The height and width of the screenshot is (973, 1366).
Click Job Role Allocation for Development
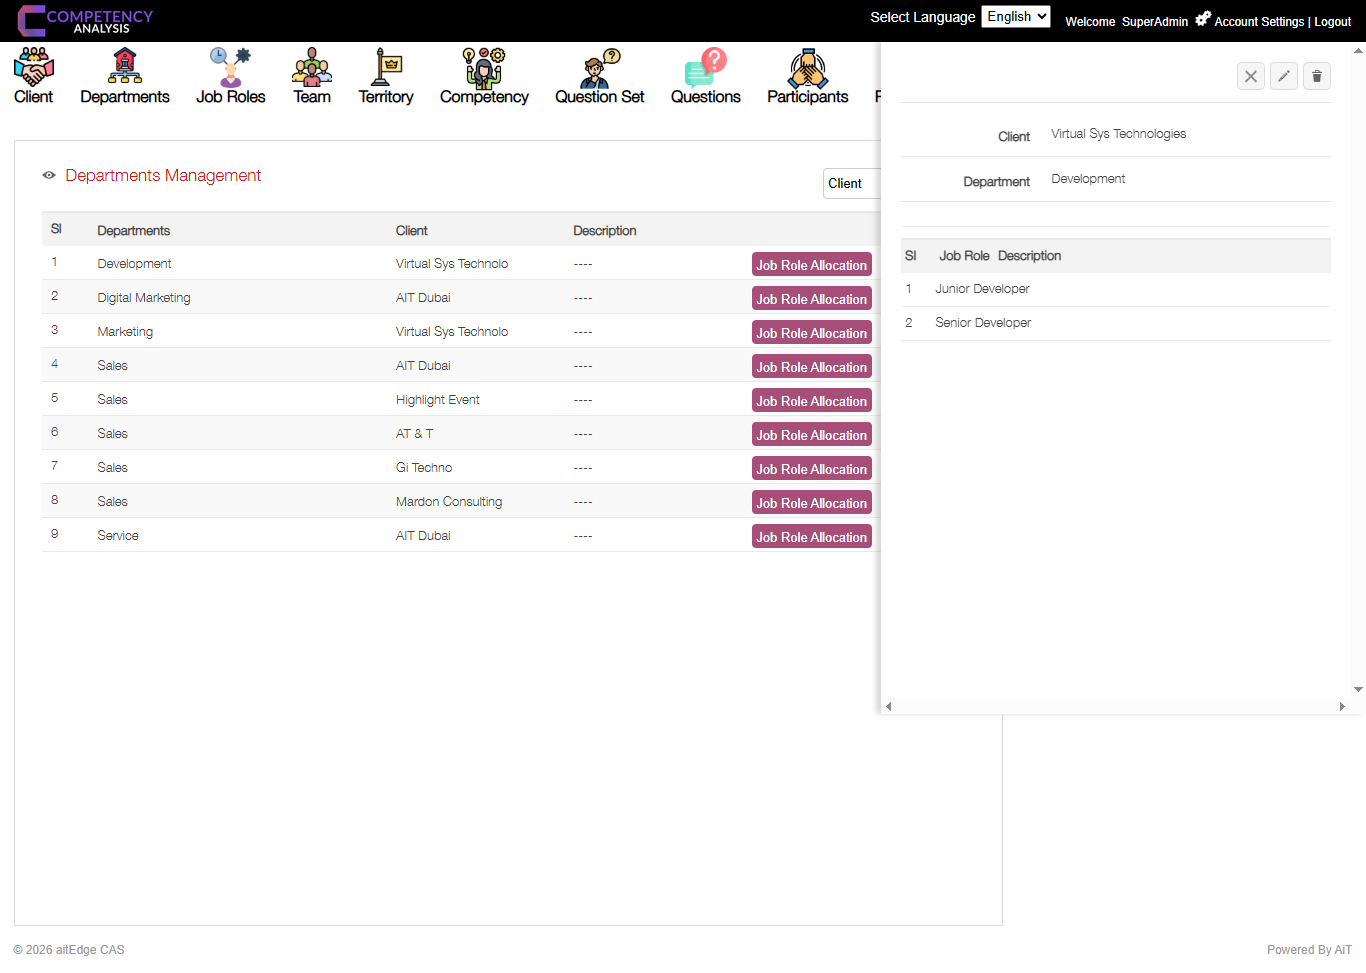(811, 264)
